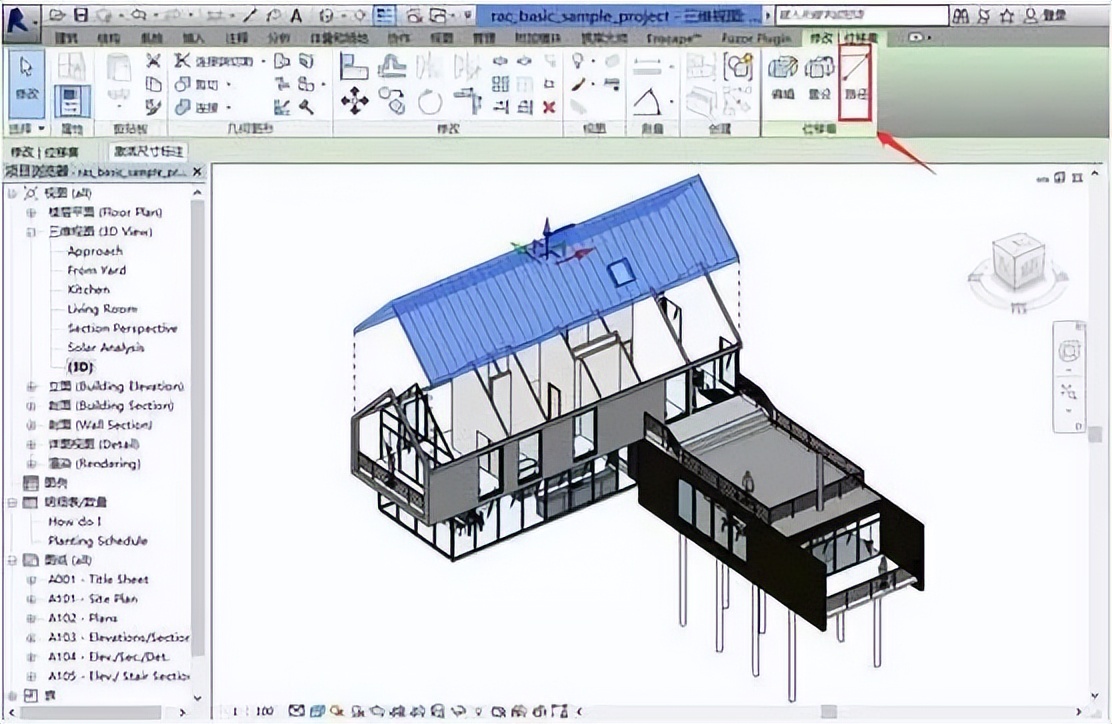Viewport: 1112px width, 724px height.
Task: Expand the Building Elevation node
Action: coord(31,386)
